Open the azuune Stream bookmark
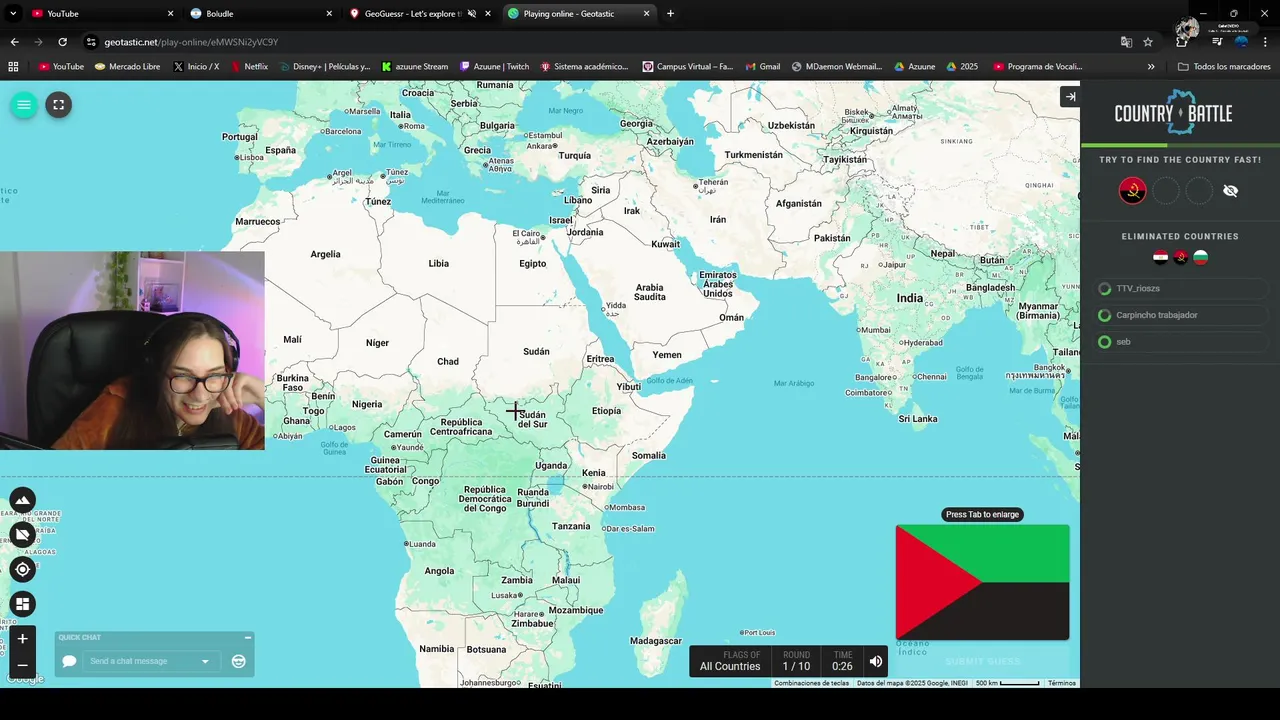This screenshot has width=1280, height=720. click(x=415, y=67)
